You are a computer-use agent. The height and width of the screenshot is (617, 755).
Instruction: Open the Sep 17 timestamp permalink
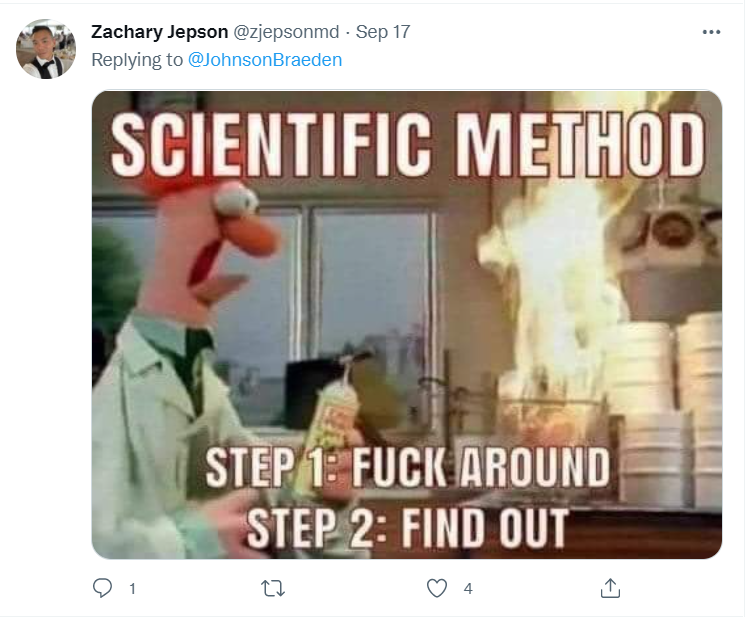383,32
